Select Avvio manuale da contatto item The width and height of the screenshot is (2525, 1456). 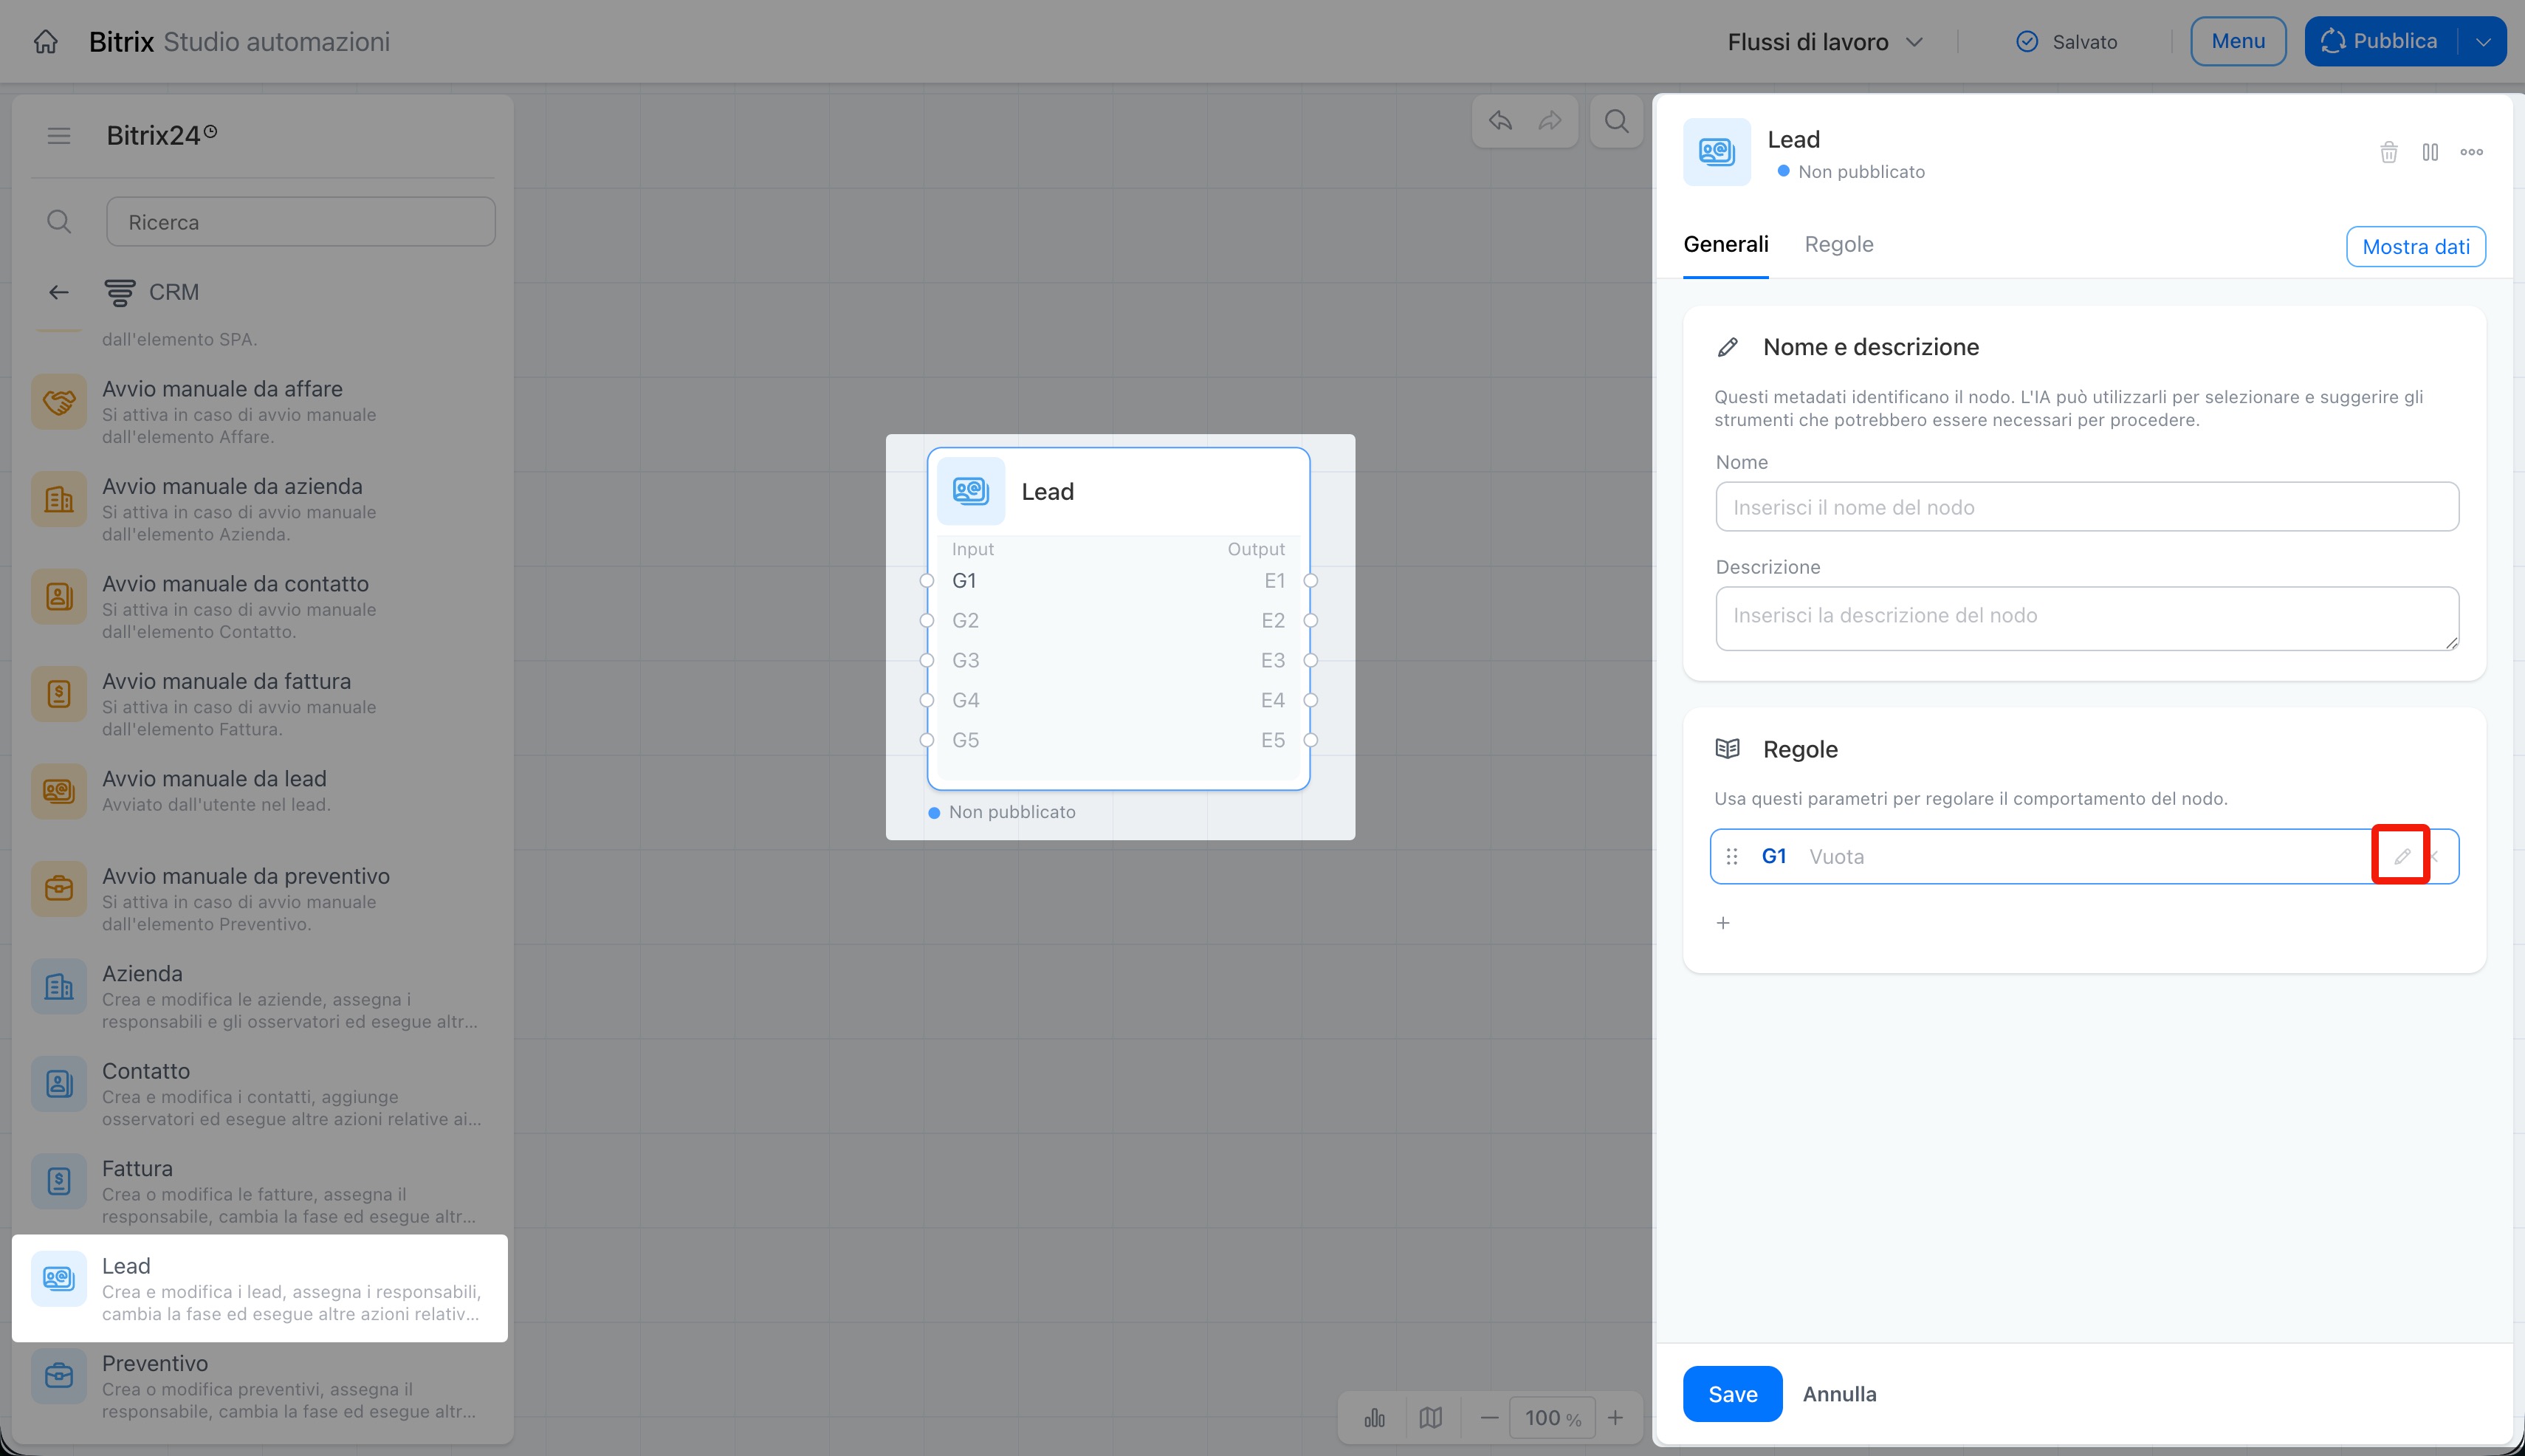260,606
